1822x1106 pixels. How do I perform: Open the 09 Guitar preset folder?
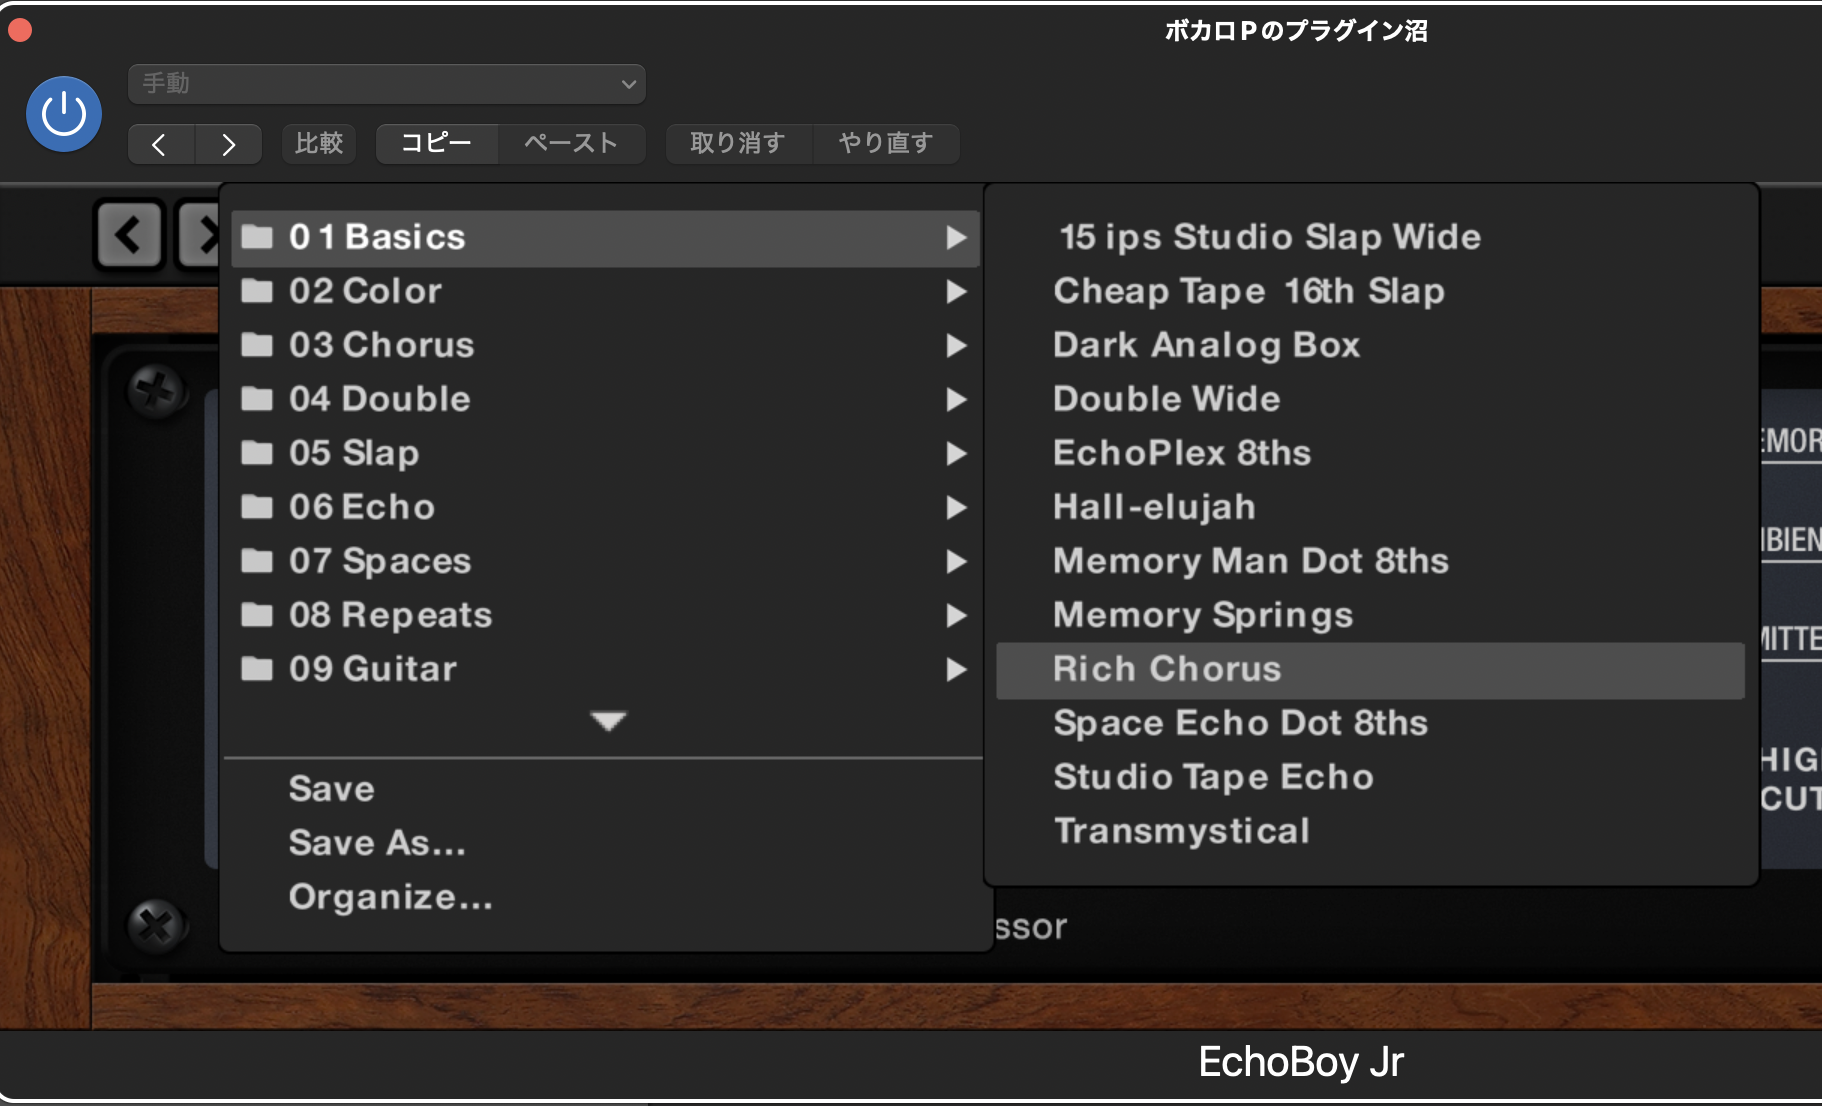605,670
